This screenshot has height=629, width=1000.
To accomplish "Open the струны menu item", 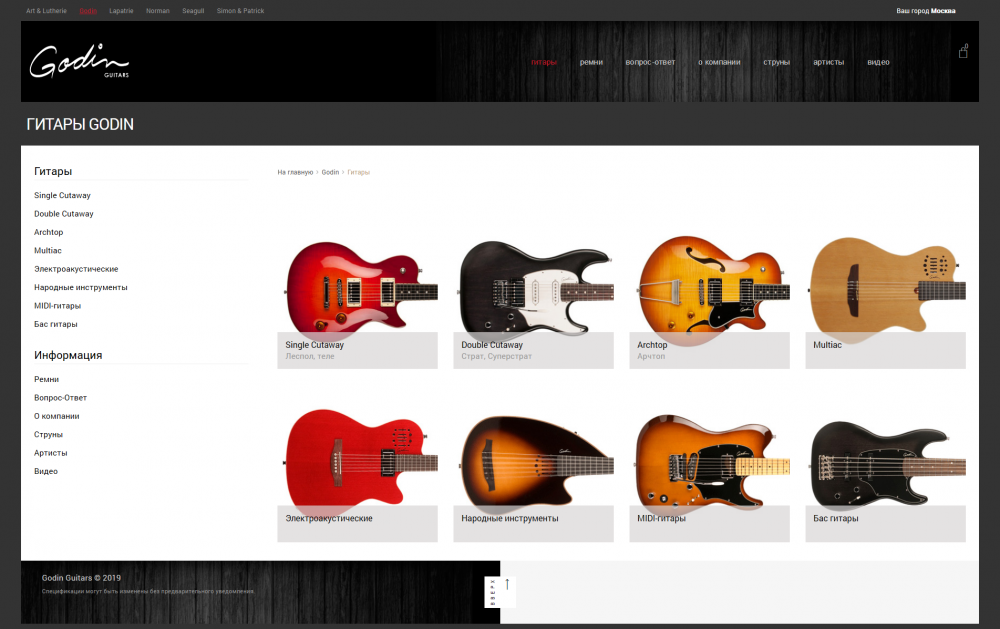I will 776,63.
